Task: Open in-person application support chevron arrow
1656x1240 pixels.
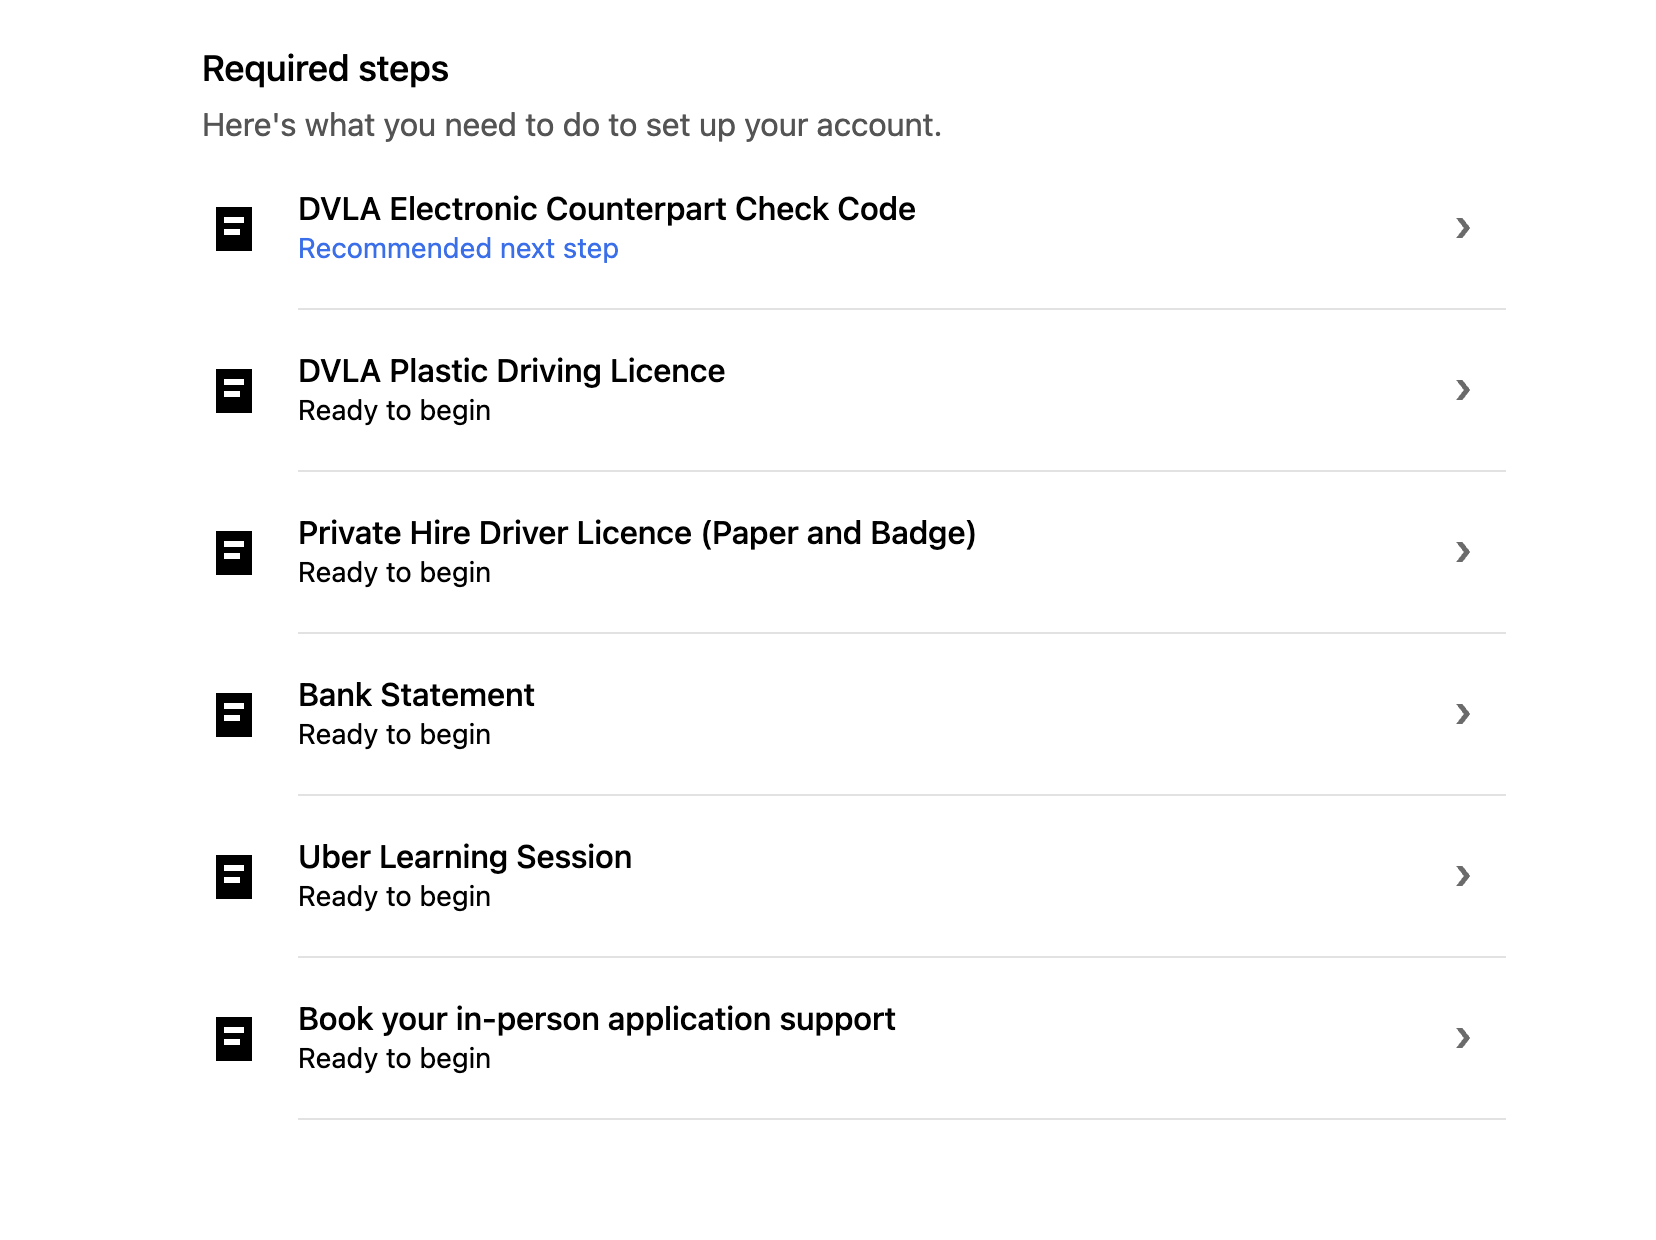Action: point(1463,1038)
